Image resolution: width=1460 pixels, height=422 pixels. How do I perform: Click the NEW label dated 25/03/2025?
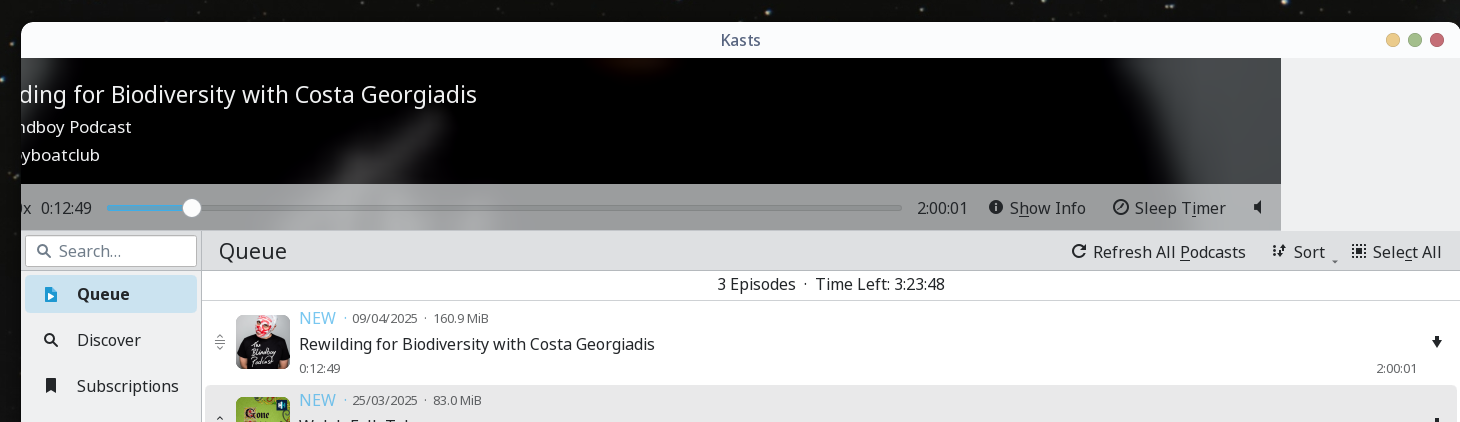(x=317, y=400)
